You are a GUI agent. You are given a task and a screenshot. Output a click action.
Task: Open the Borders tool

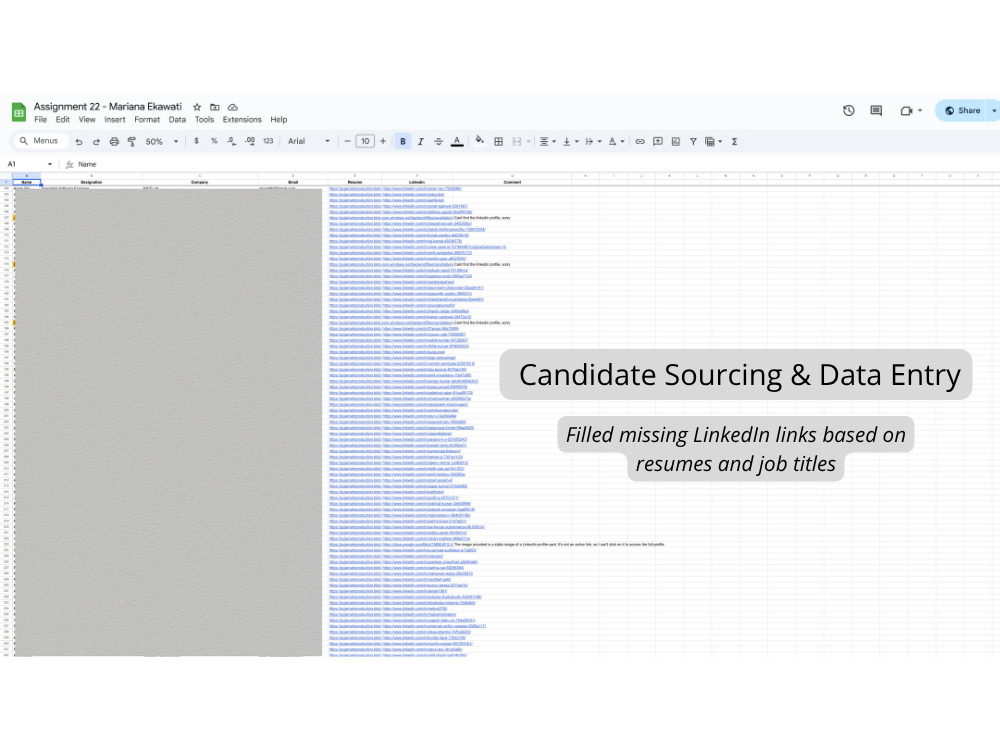[499, 142]
